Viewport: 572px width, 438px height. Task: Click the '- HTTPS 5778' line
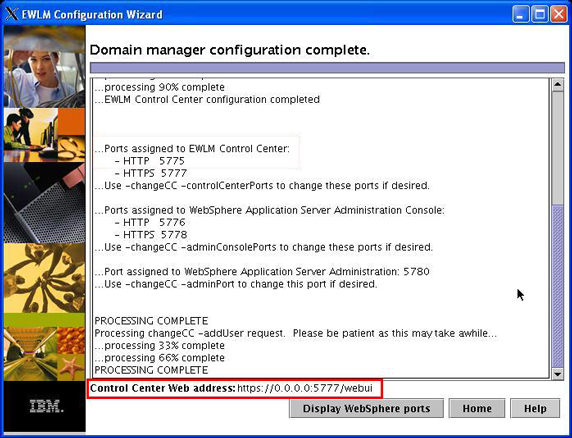(151, 234)
